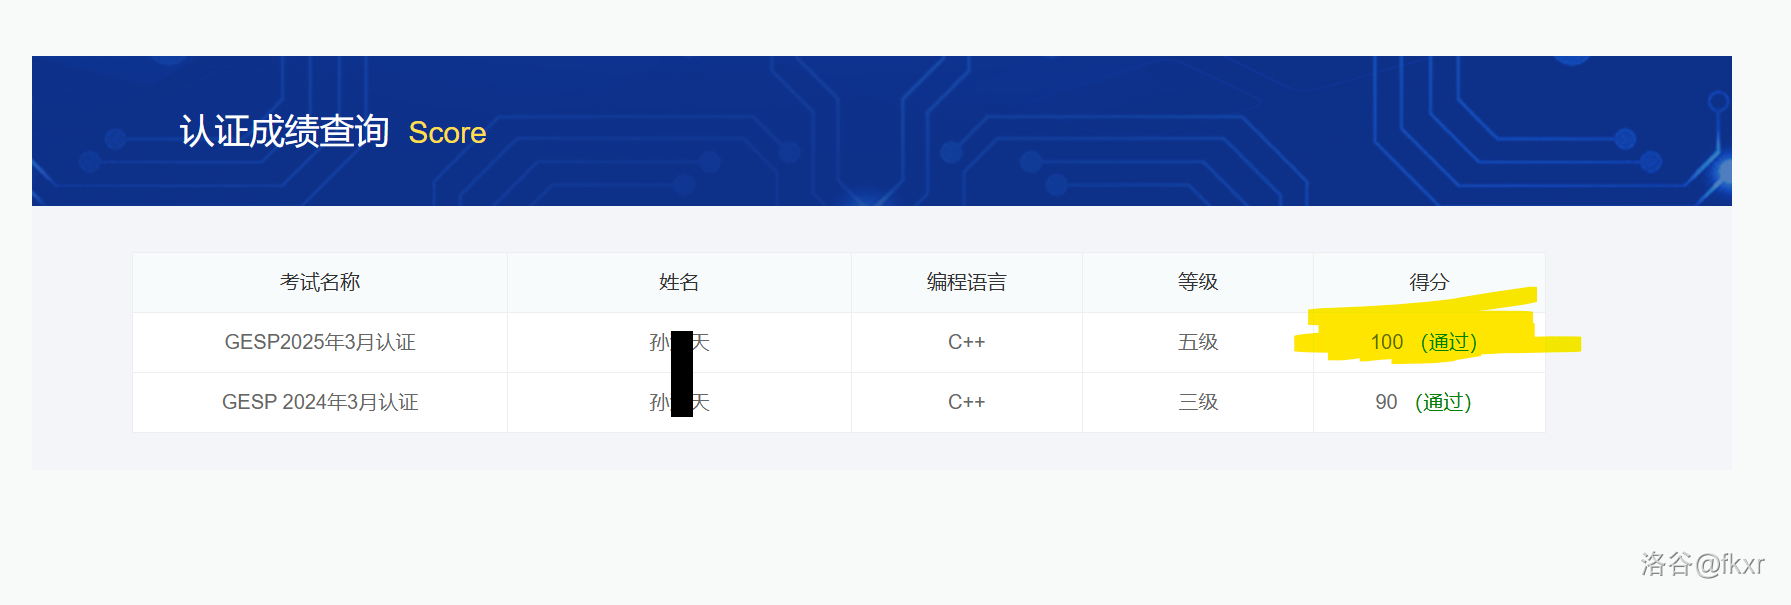Select the 考试名称 column header
Viewport: 1791px width, 605px height.
tap(320, 282)
